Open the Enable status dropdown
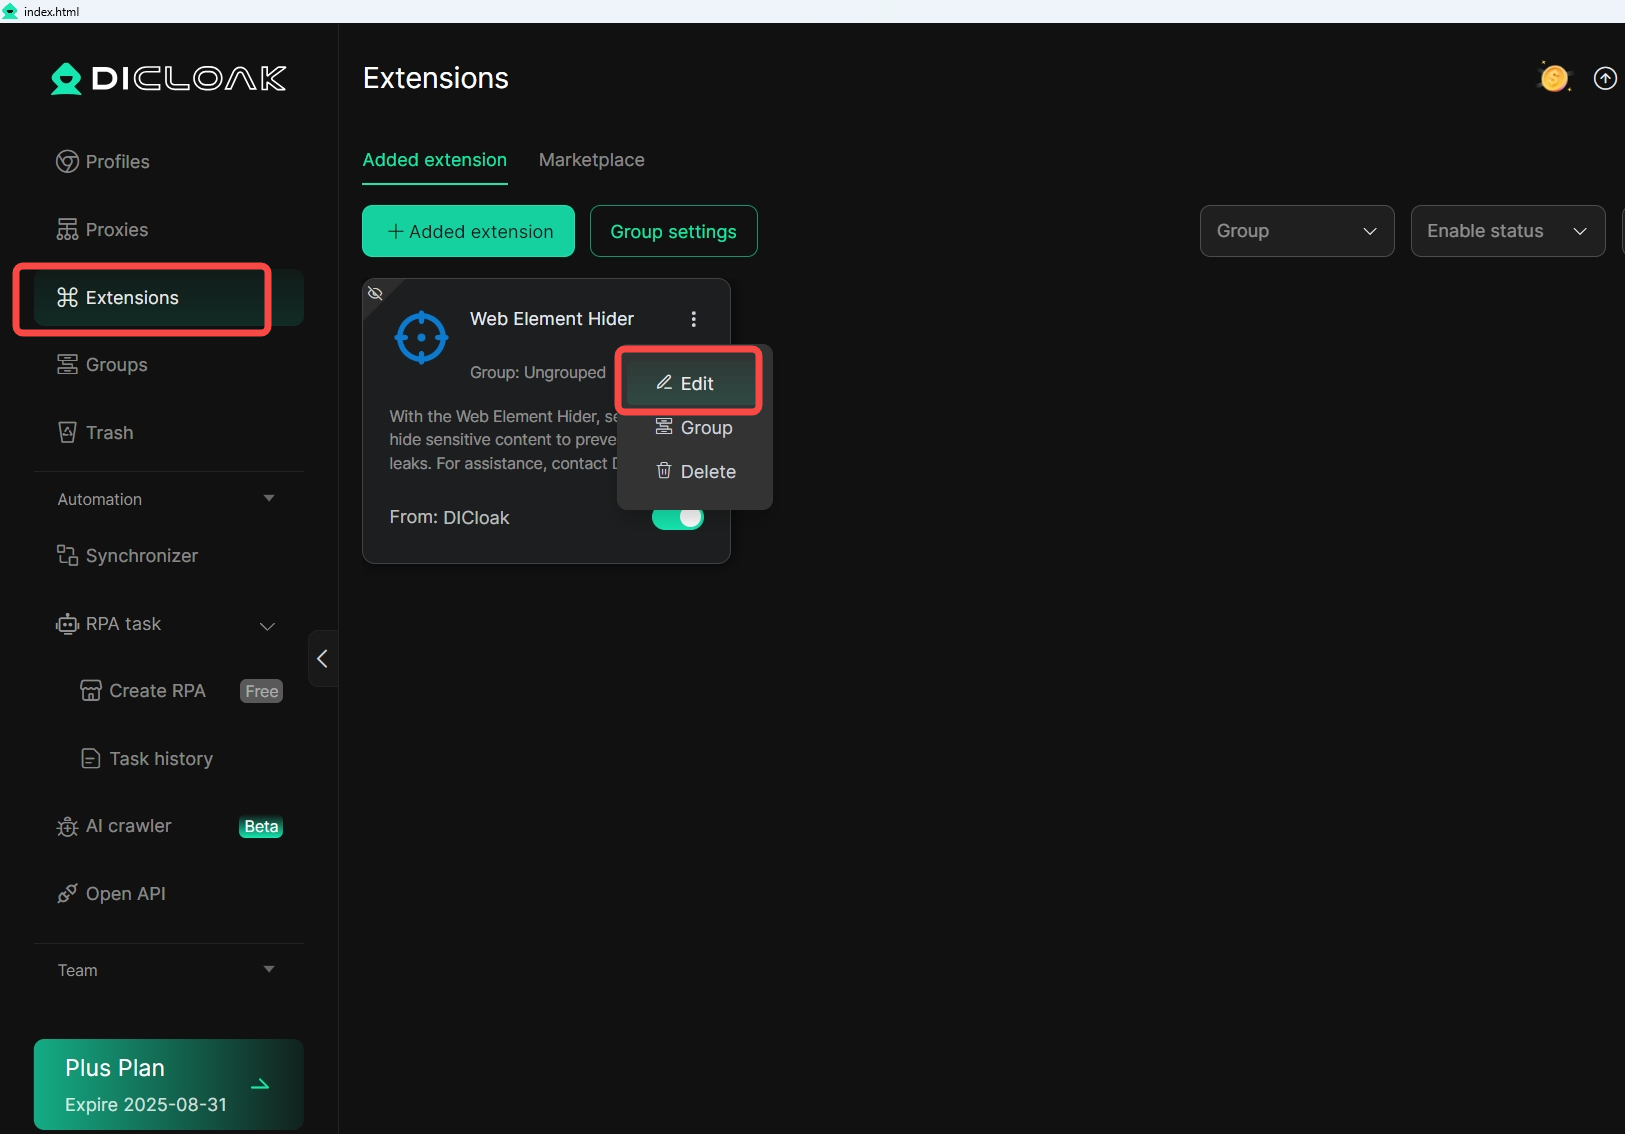 point(1508,231)
